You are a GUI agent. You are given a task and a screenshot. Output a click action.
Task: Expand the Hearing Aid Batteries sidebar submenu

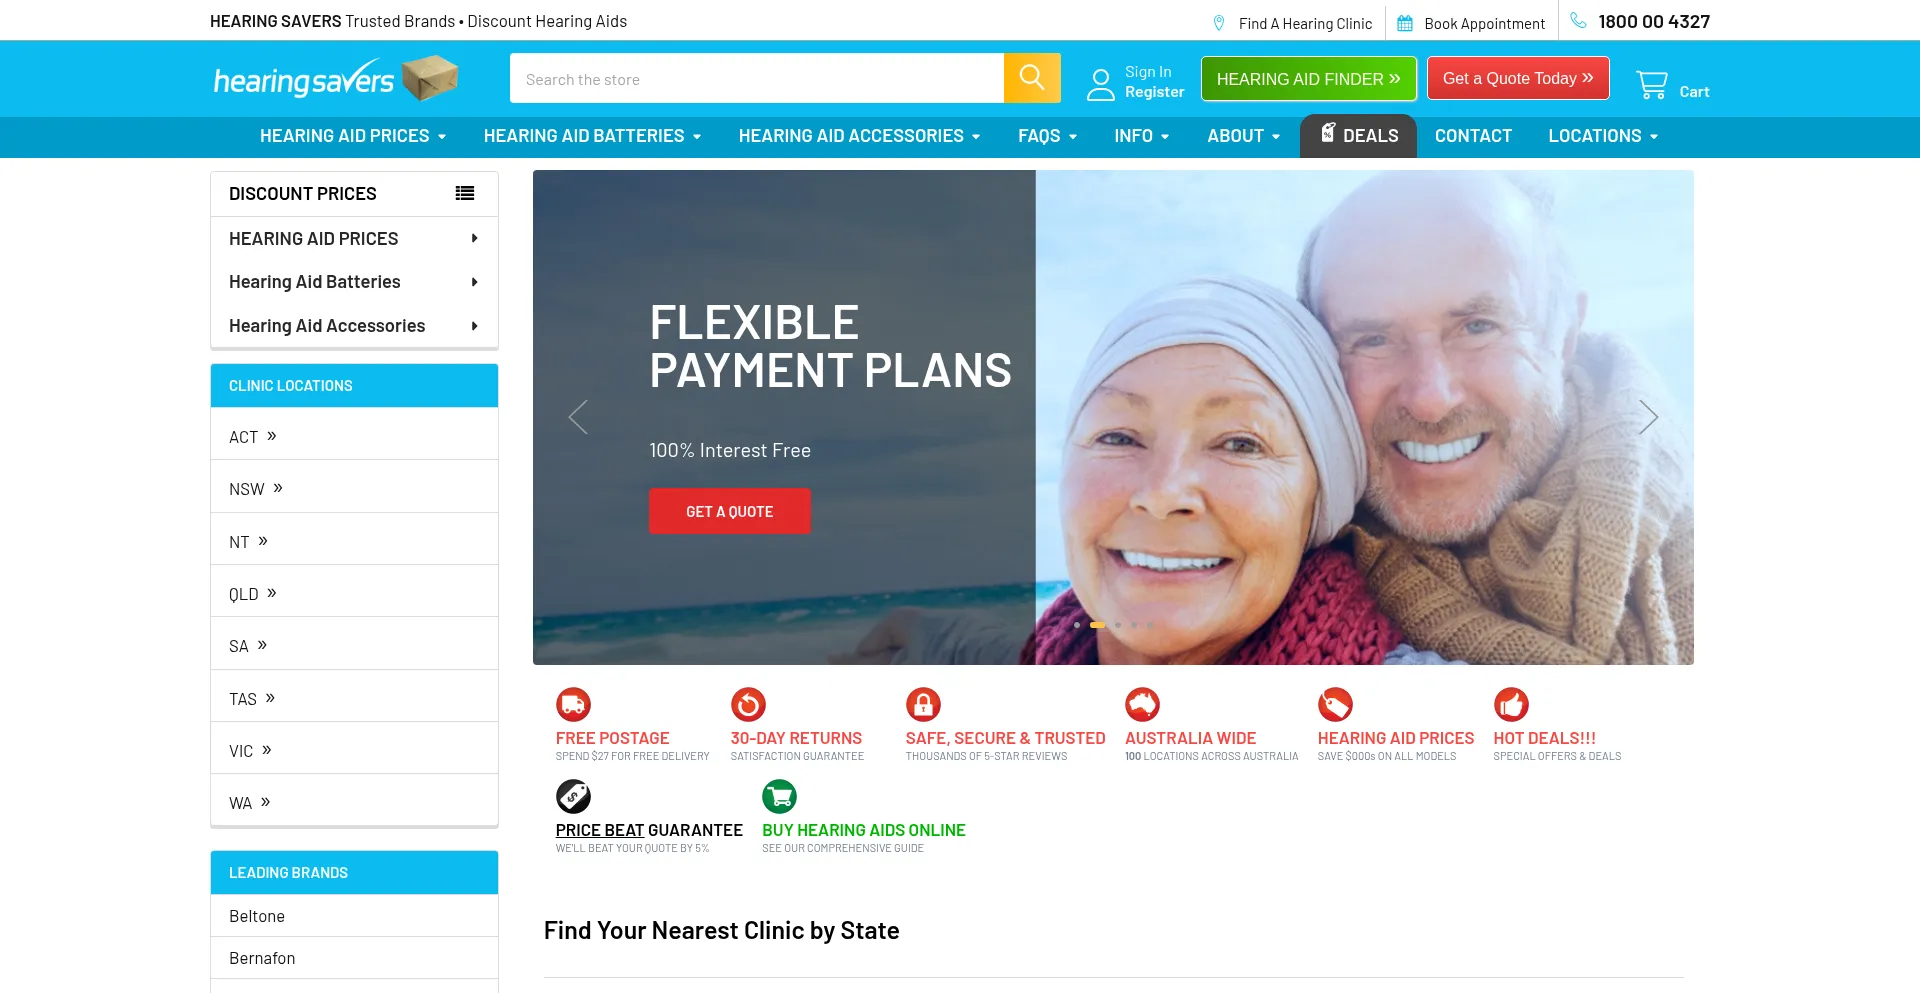coord(474,282)
